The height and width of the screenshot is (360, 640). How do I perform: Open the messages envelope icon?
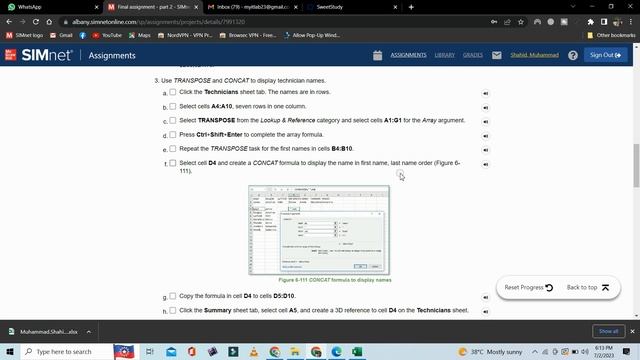[x=496, y=55]
